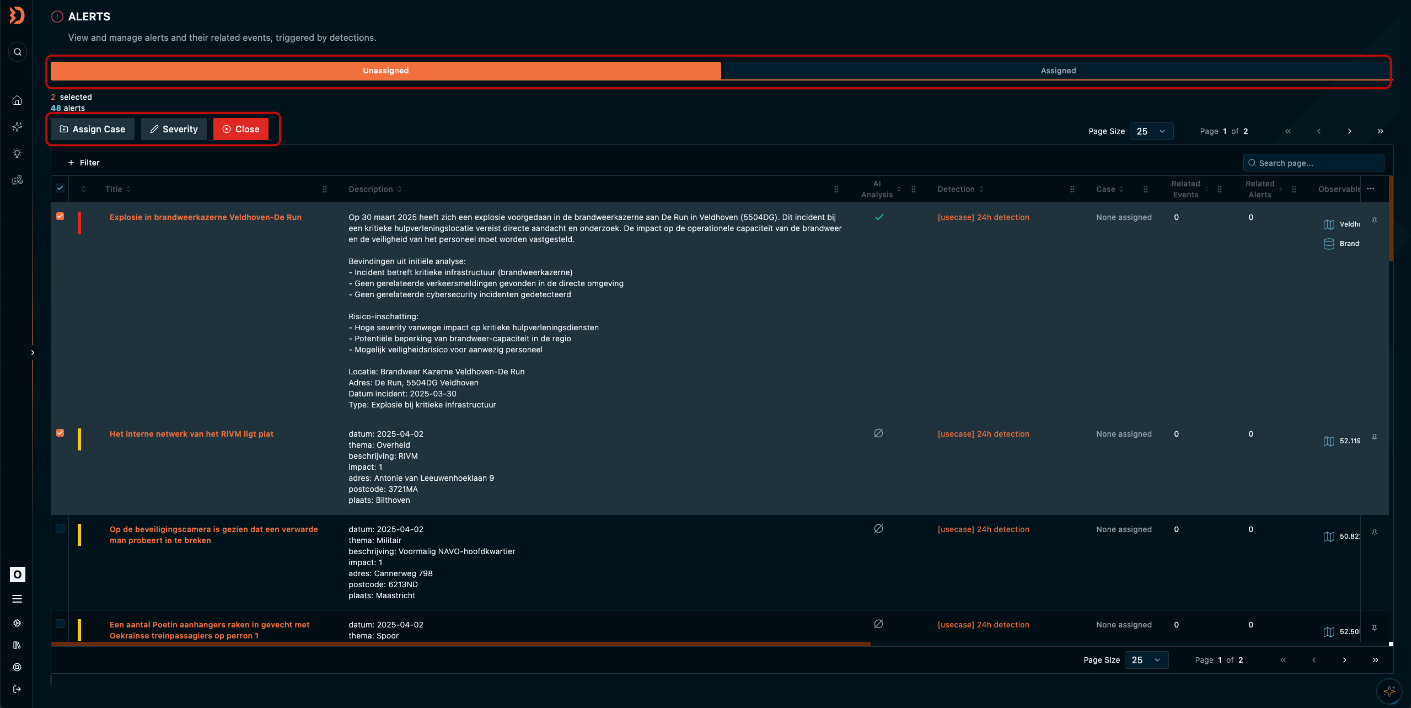This screenshot has height=708, width=1411.
Task: Open the hamburger menu icon in sidebar
Action: [x=17, y=599]
